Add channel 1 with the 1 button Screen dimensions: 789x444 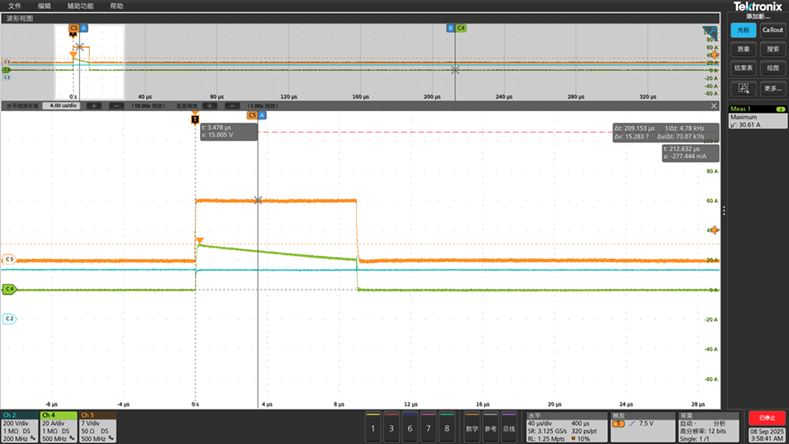click(373, 427)
